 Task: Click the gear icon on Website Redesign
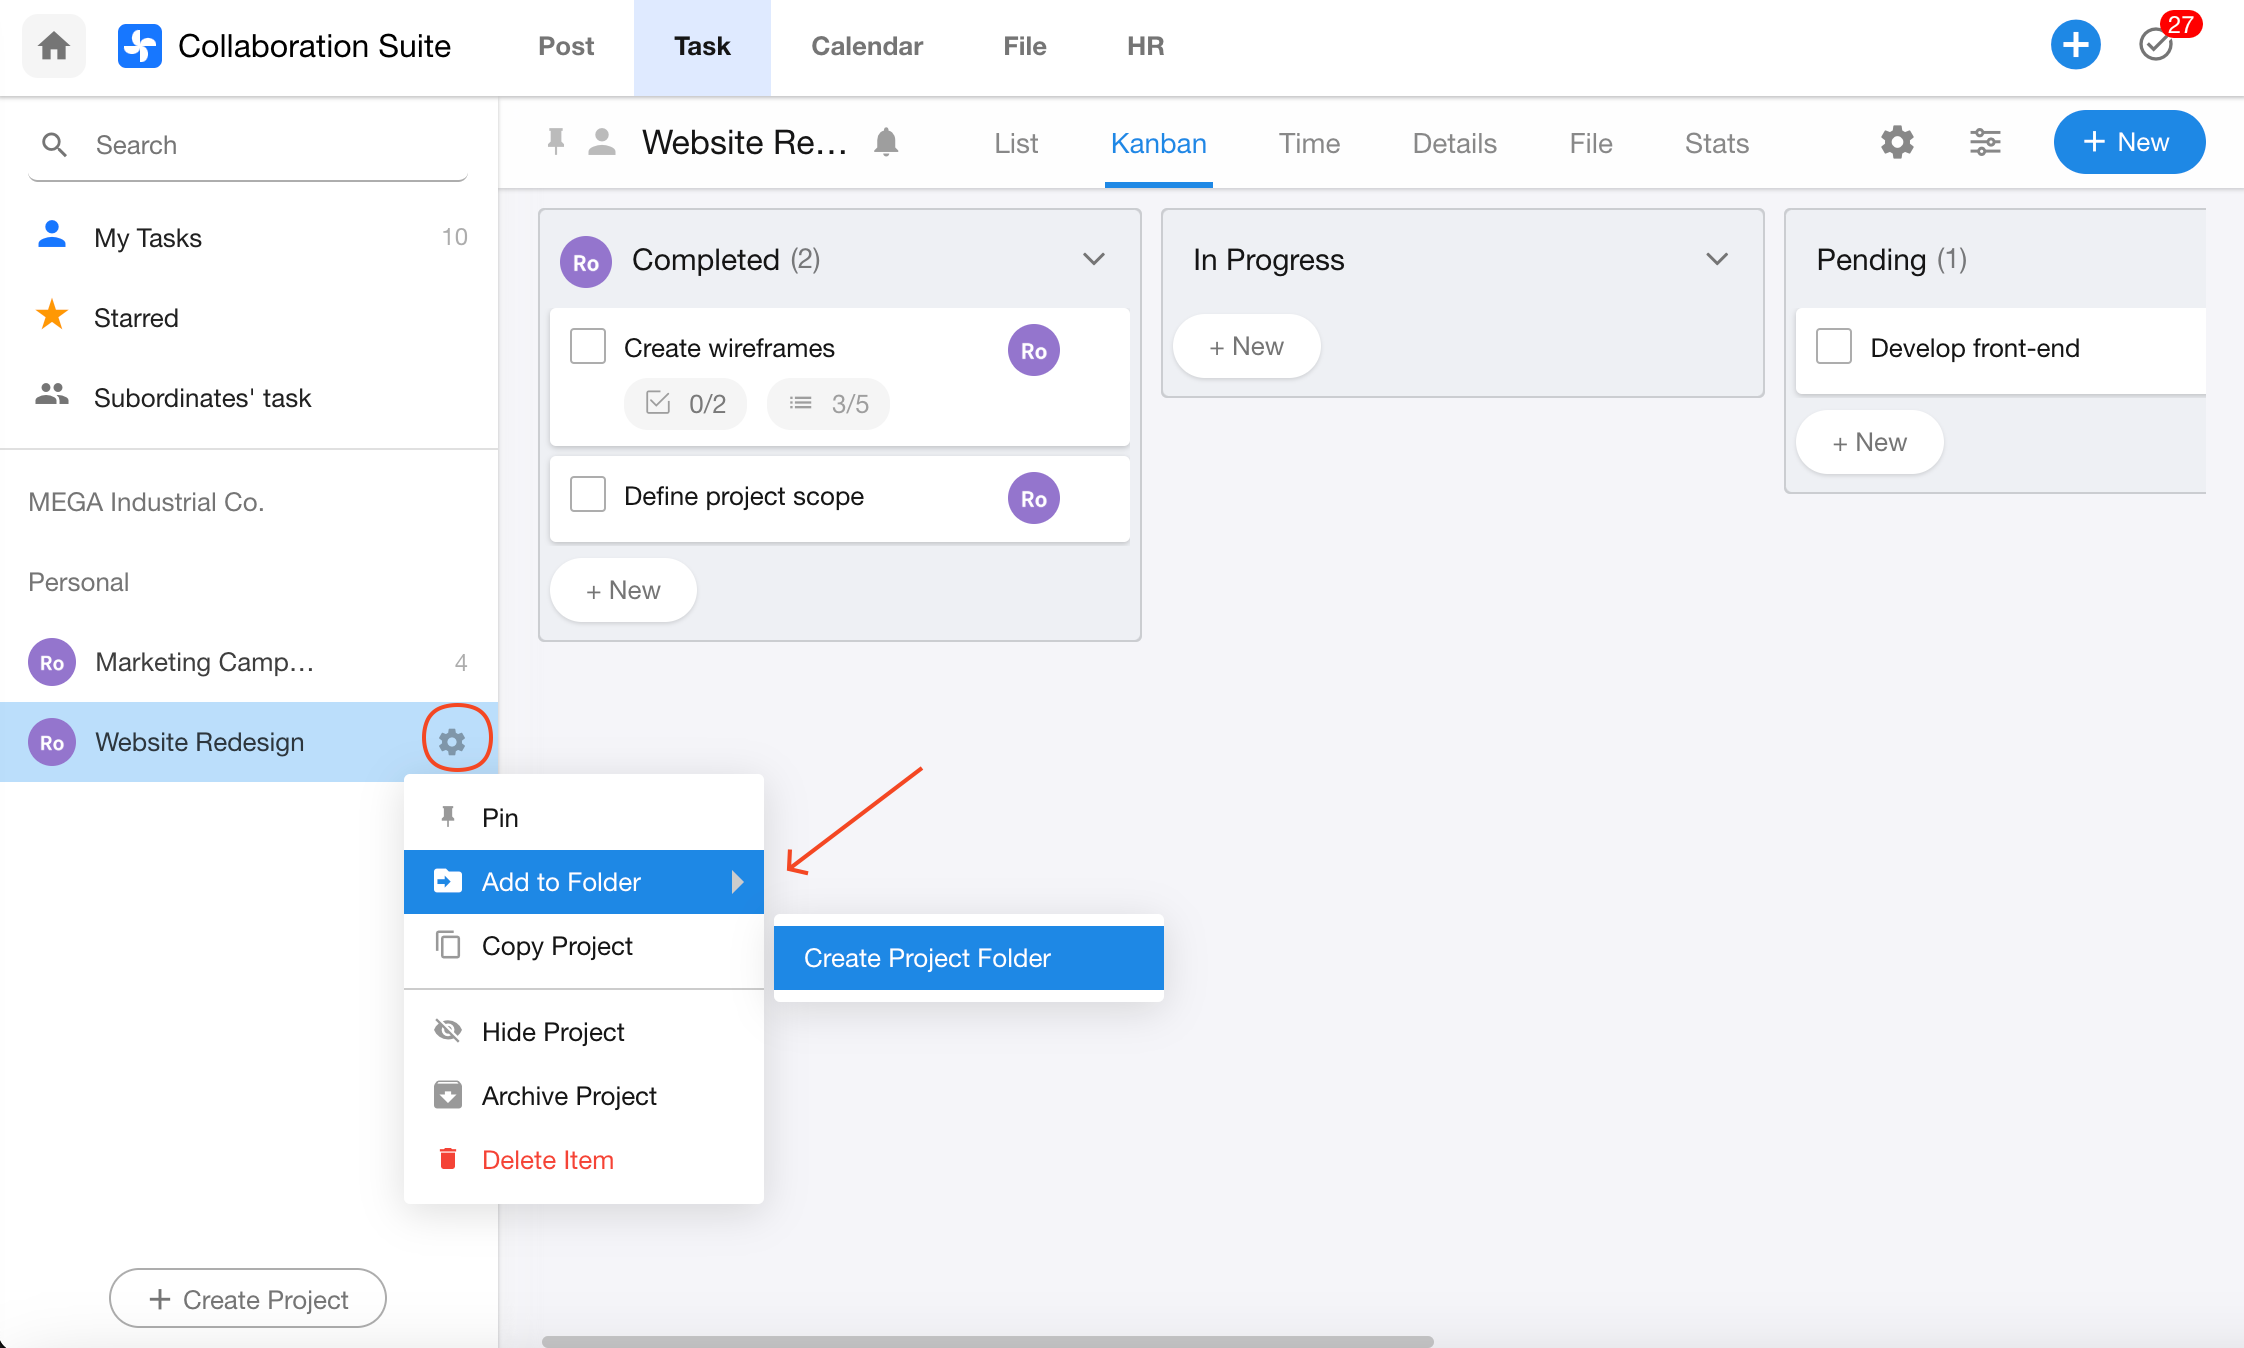(453, 742)
